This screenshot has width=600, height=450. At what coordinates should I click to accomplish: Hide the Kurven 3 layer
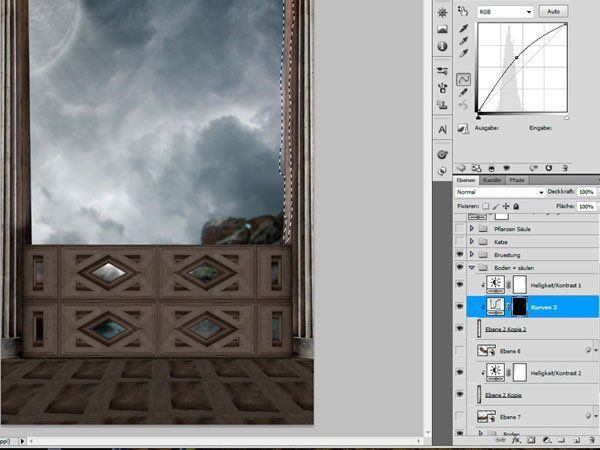[460, 307]
